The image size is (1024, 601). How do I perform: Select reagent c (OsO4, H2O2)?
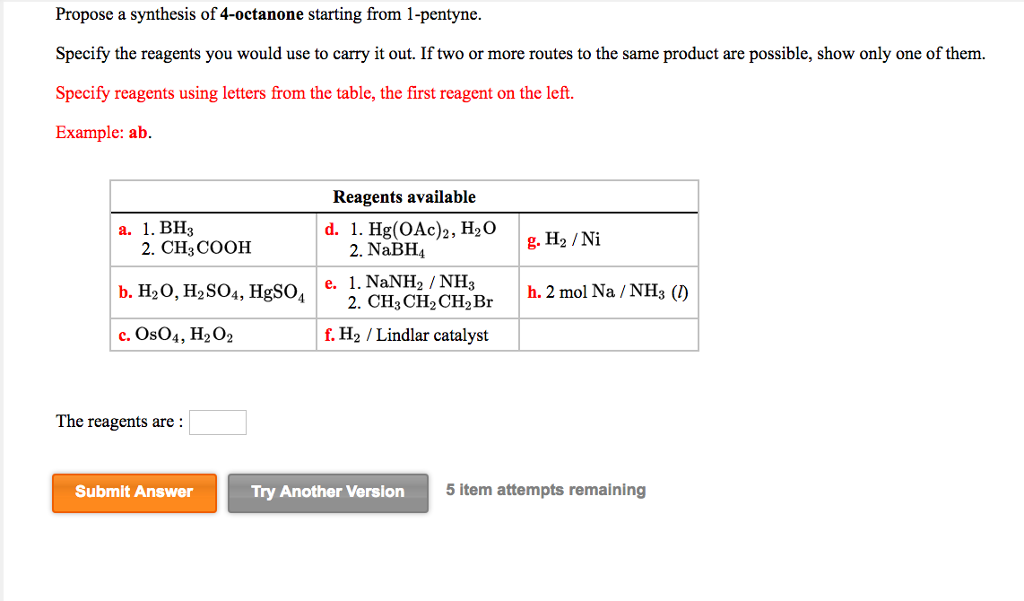click(180, 335)
